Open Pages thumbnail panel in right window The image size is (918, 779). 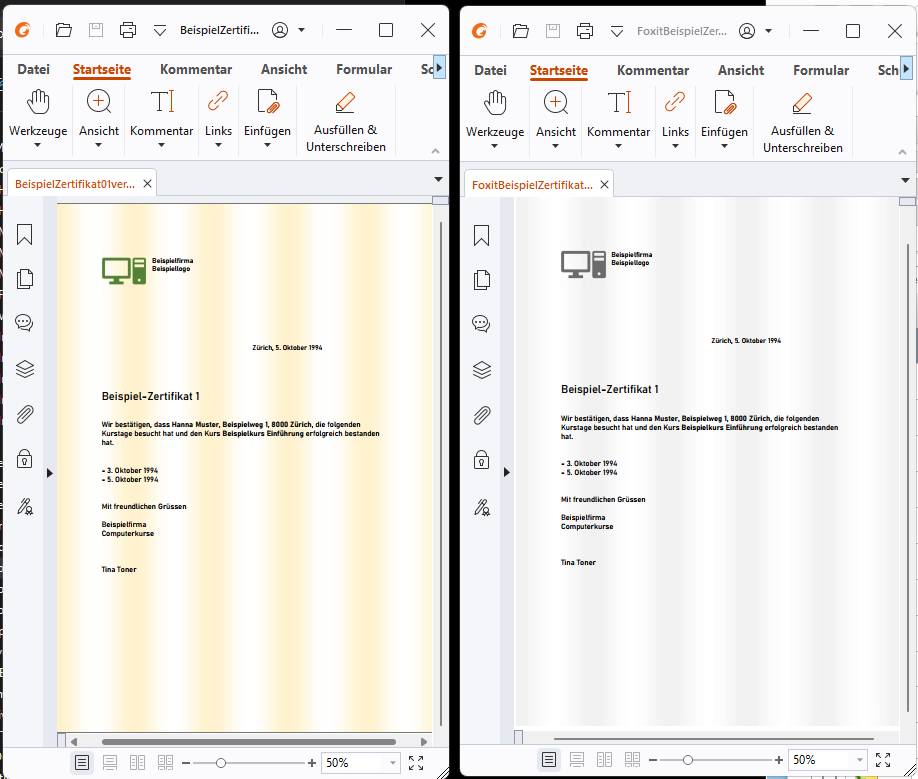(482, 280)
